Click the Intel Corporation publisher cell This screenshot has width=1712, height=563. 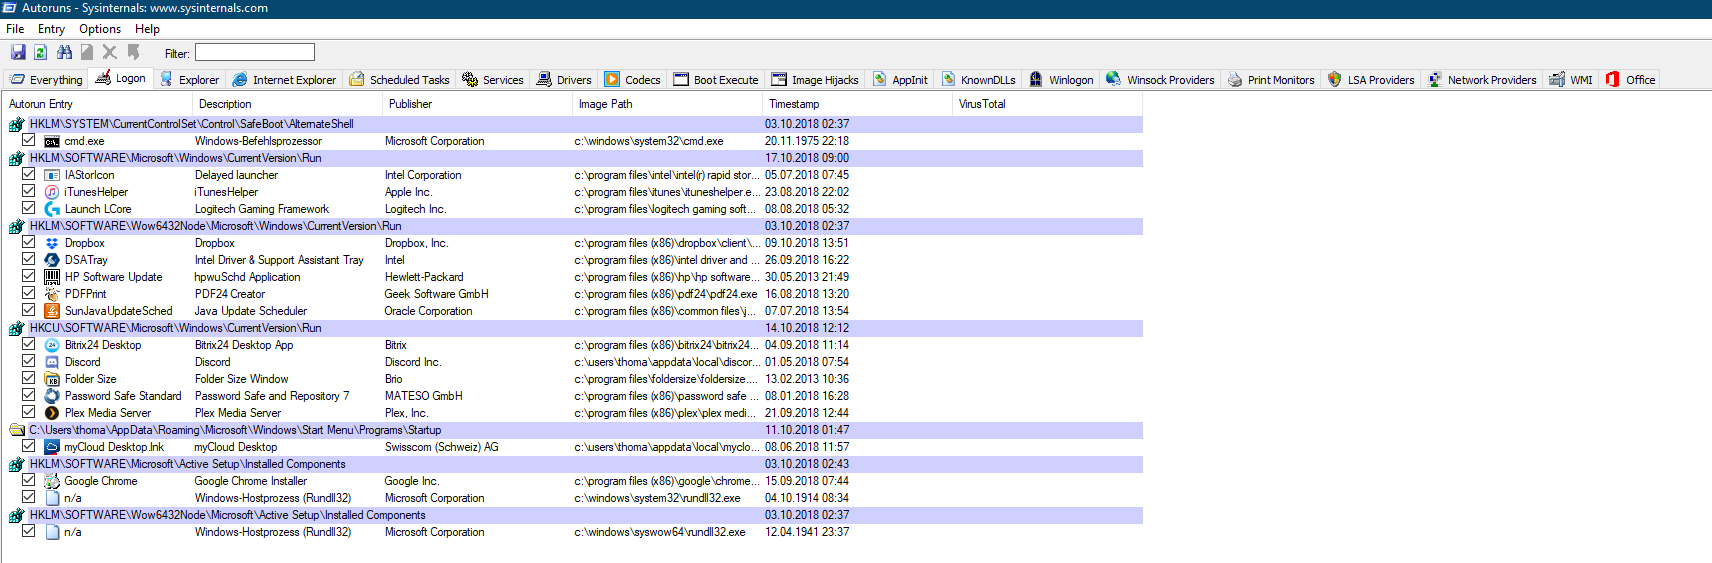(x=423, y=175)
